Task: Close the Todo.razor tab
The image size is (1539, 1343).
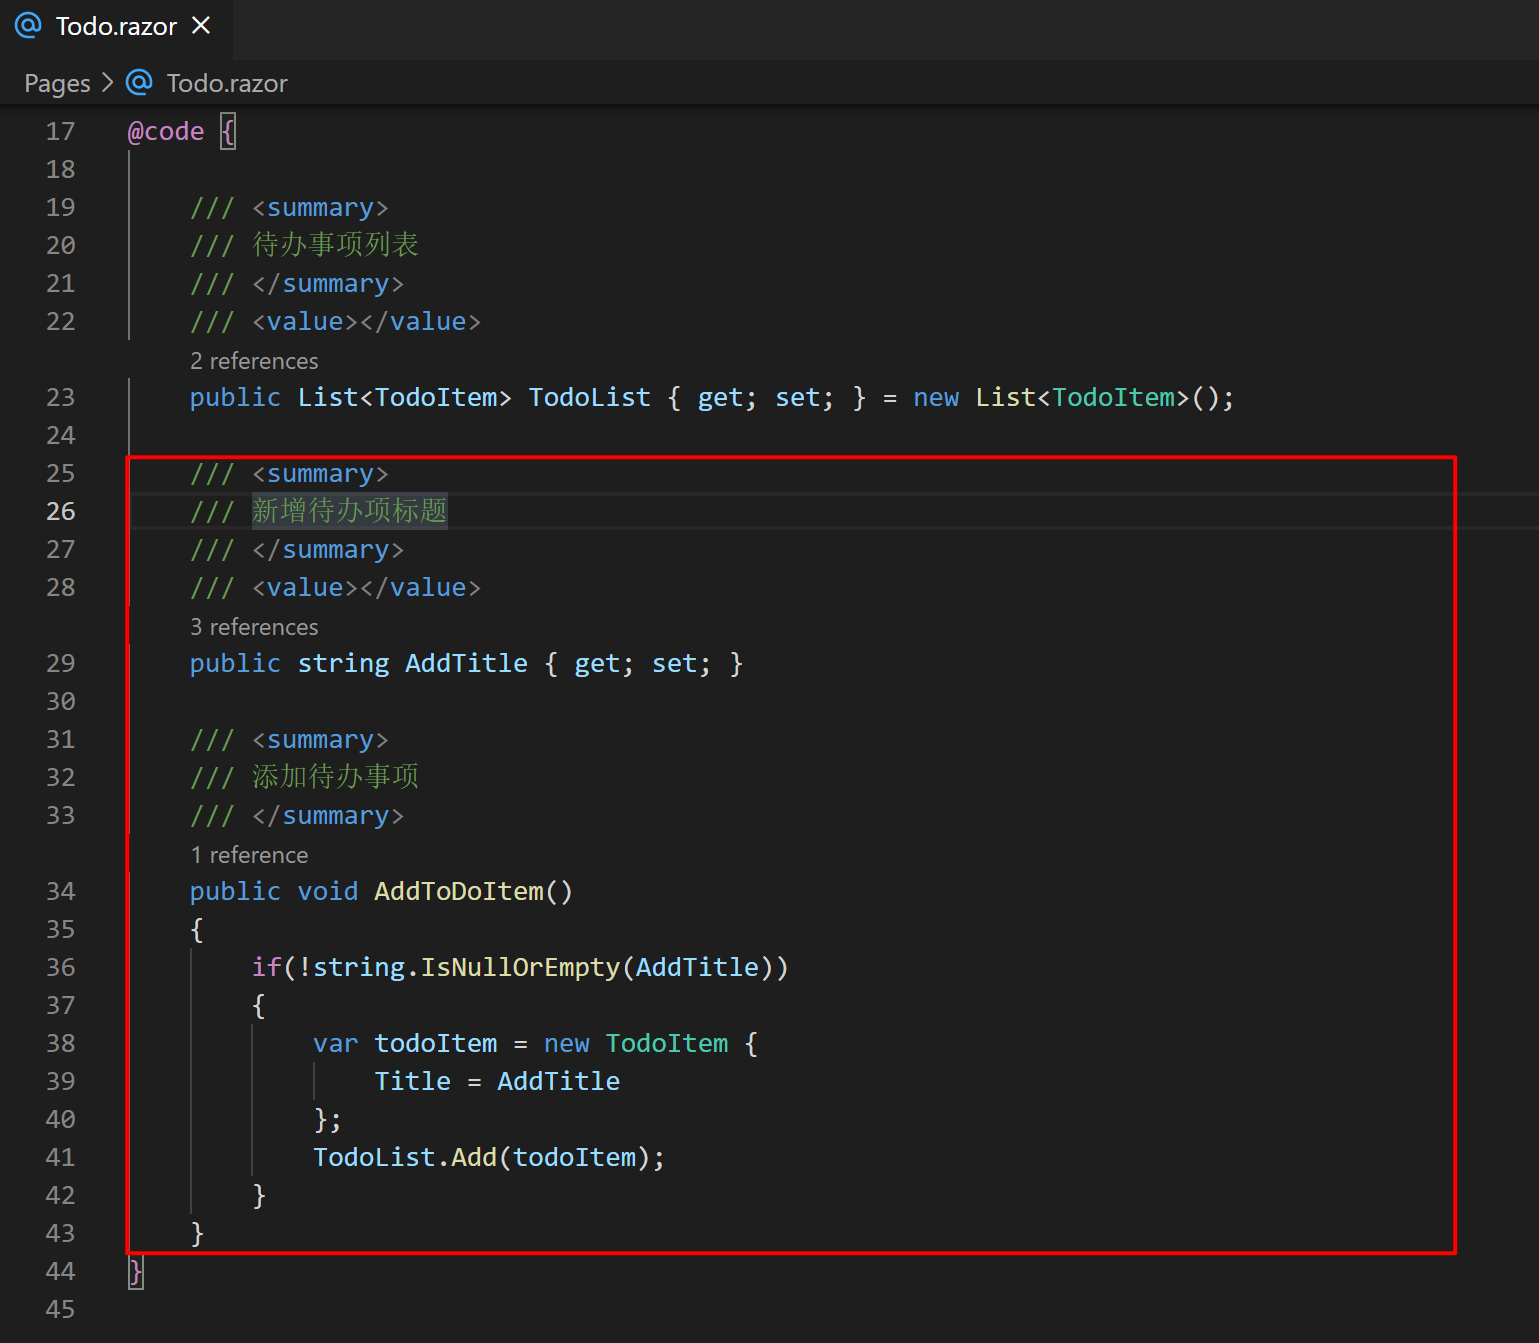Action: coord(201,26)
